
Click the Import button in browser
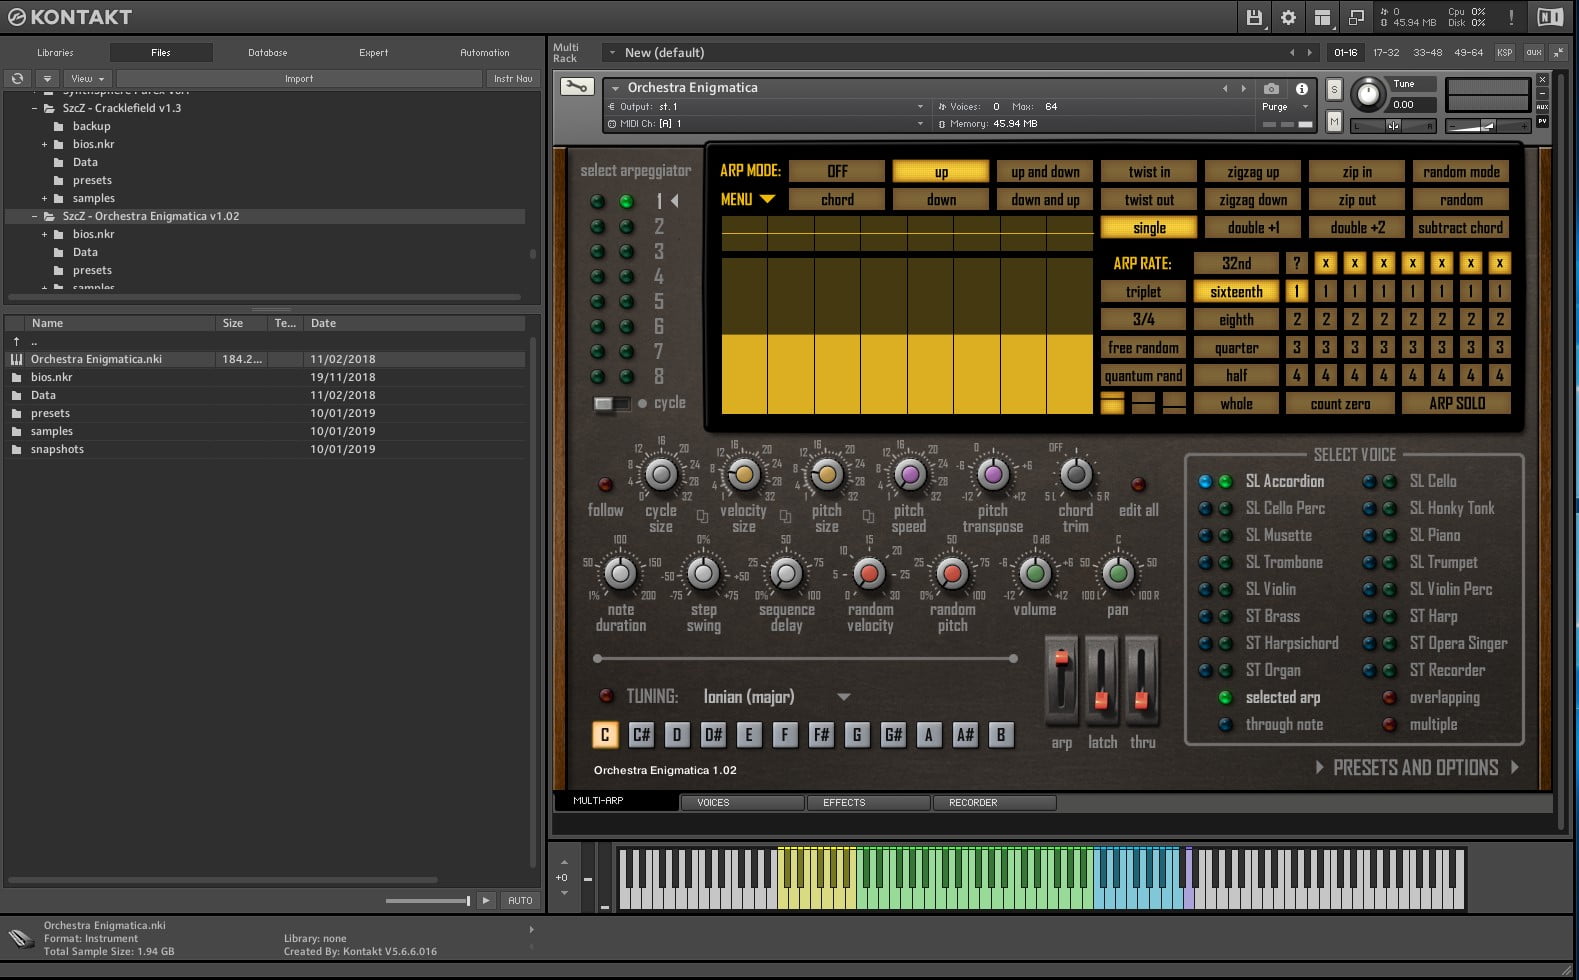coord(299,78)
